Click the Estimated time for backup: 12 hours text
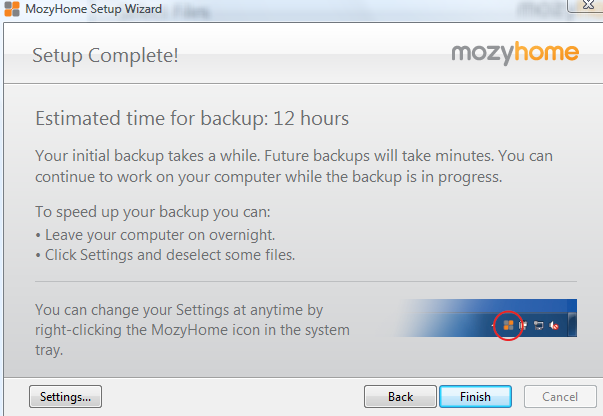Viewport: 603px width, 416px height. tap(192, 118)
